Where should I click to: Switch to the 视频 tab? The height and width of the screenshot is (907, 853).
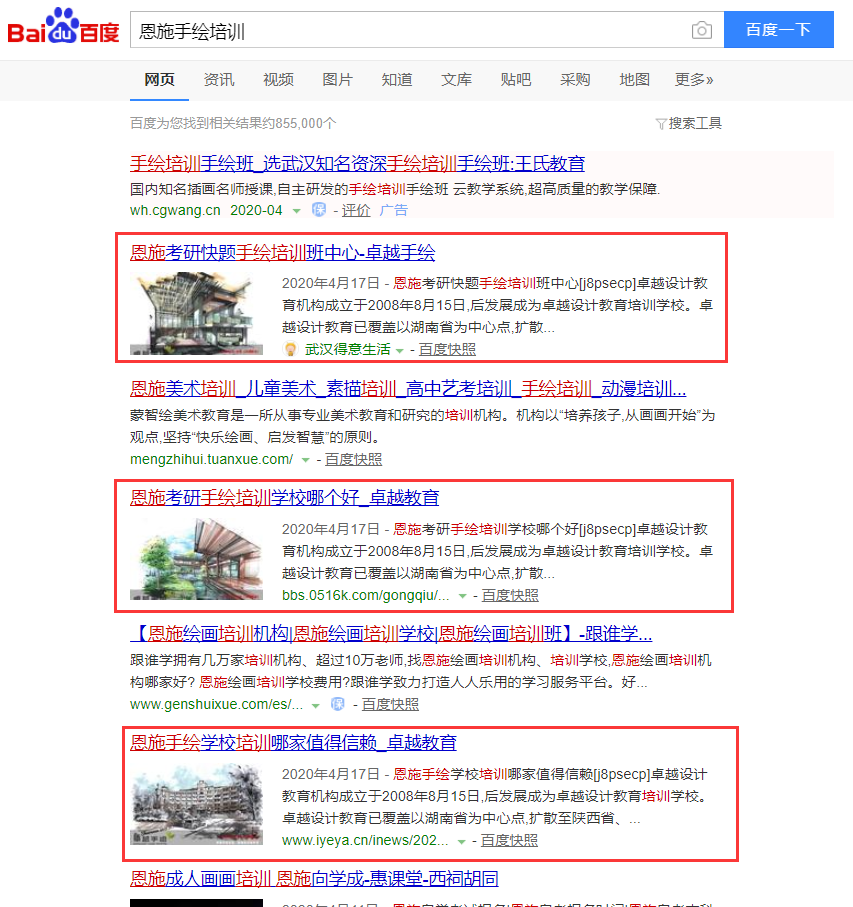coord(278,80)
